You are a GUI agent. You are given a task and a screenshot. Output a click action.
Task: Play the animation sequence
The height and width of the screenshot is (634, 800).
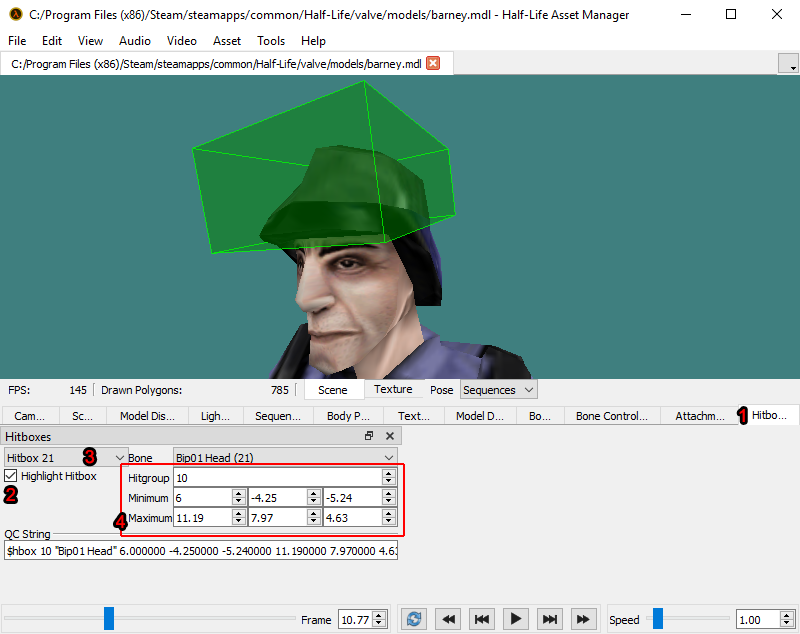coord(515,619)
